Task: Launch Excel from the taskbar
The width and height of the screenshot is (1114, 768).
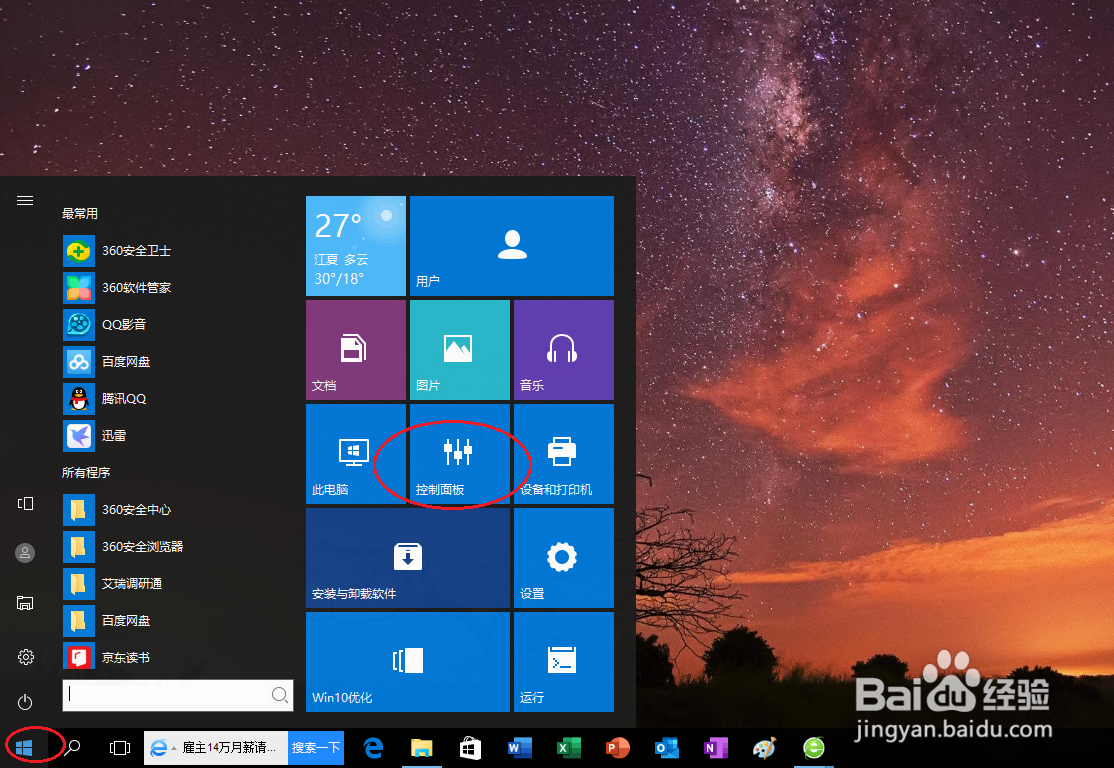Action: coord(568,747)
